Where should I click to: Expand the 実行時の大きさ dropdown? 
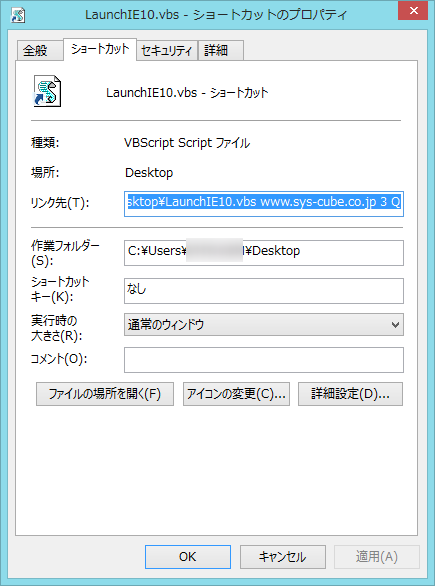click(264, 324)
